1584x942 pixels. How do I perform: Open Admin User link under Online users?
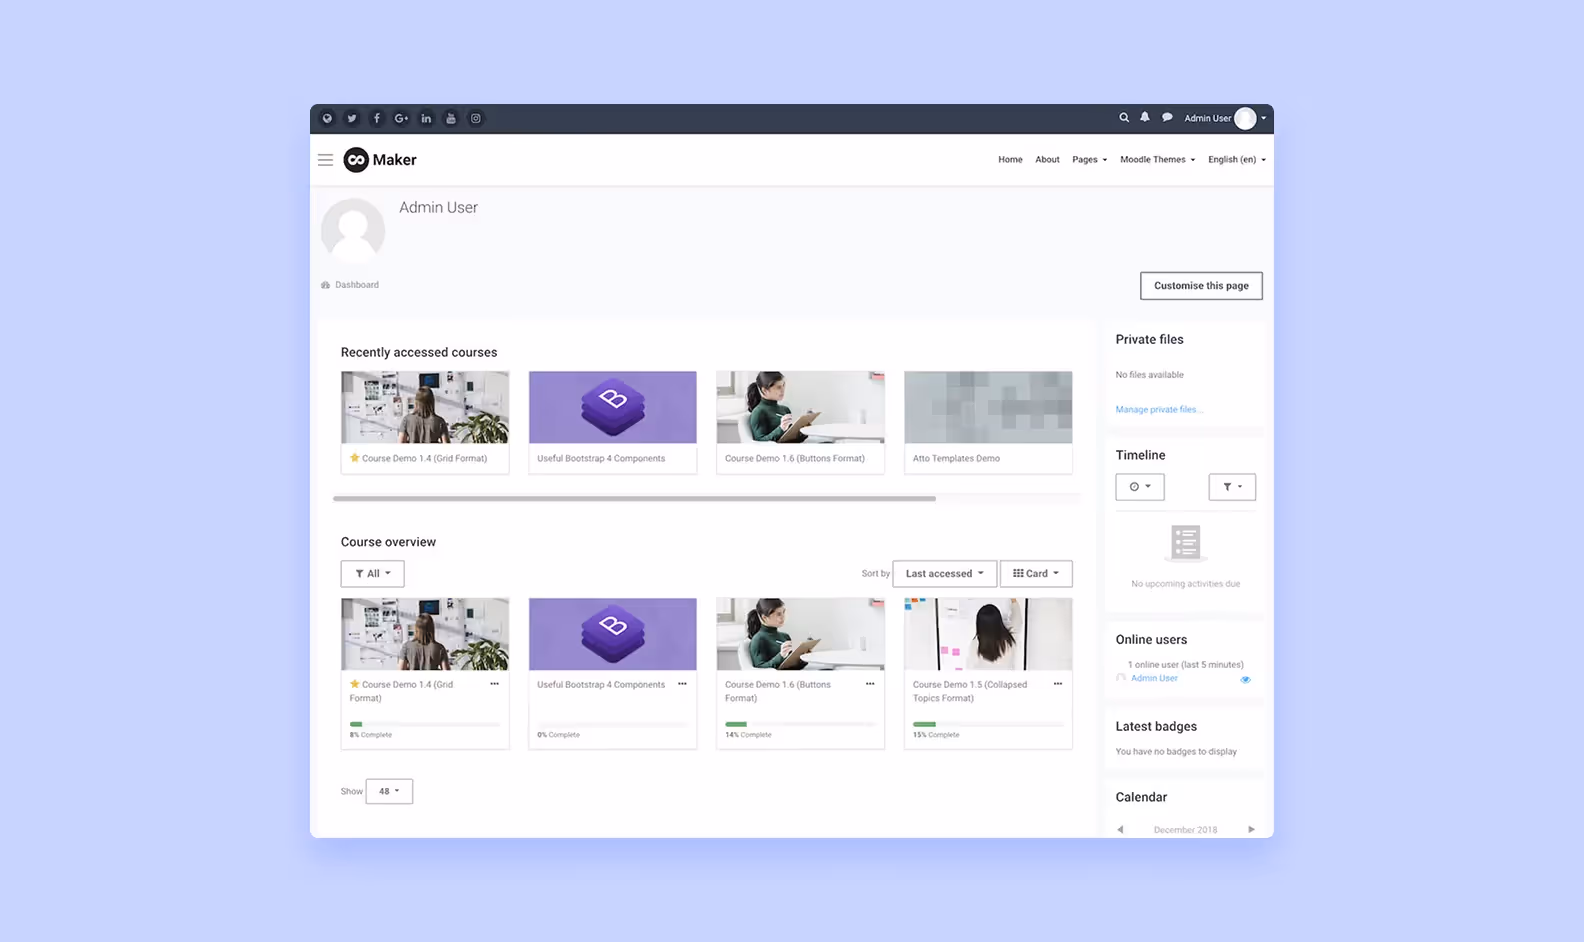tap(1154, 678)
